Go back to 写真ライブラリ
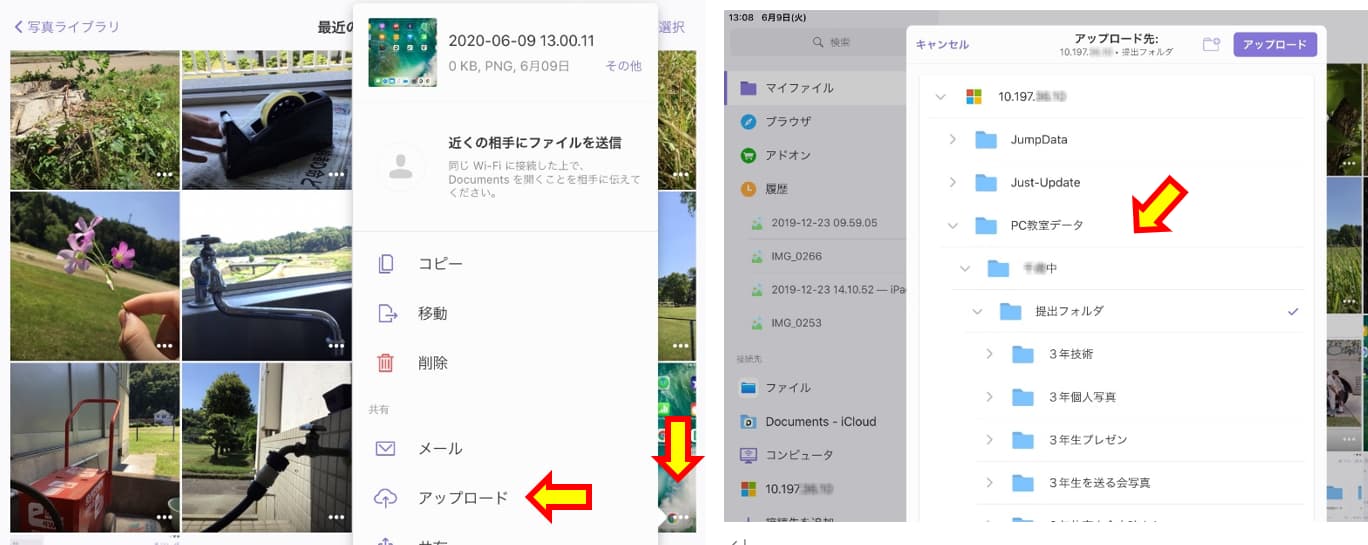 (66, 27)
